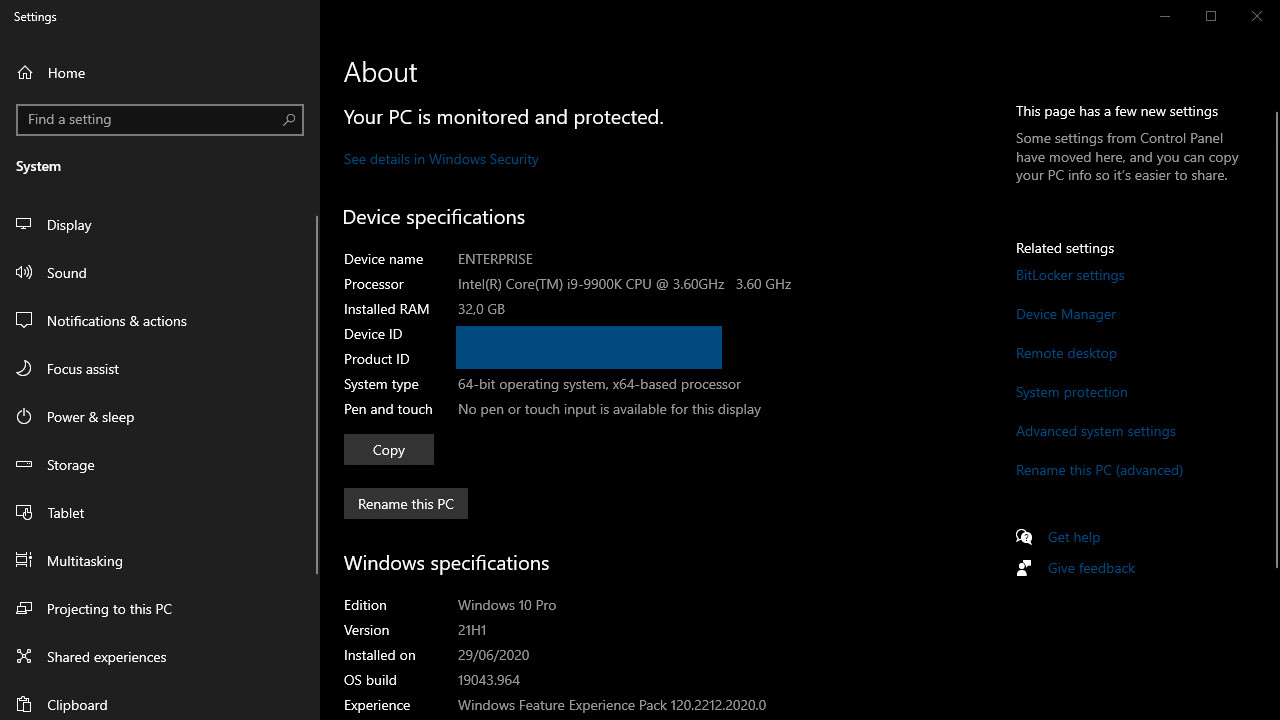Open Remote desktop link

coord(1066,353)
